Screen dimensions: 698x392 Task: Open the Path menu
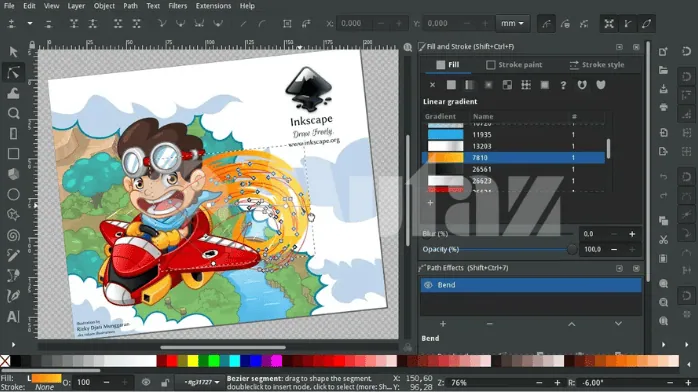[130, 6]
